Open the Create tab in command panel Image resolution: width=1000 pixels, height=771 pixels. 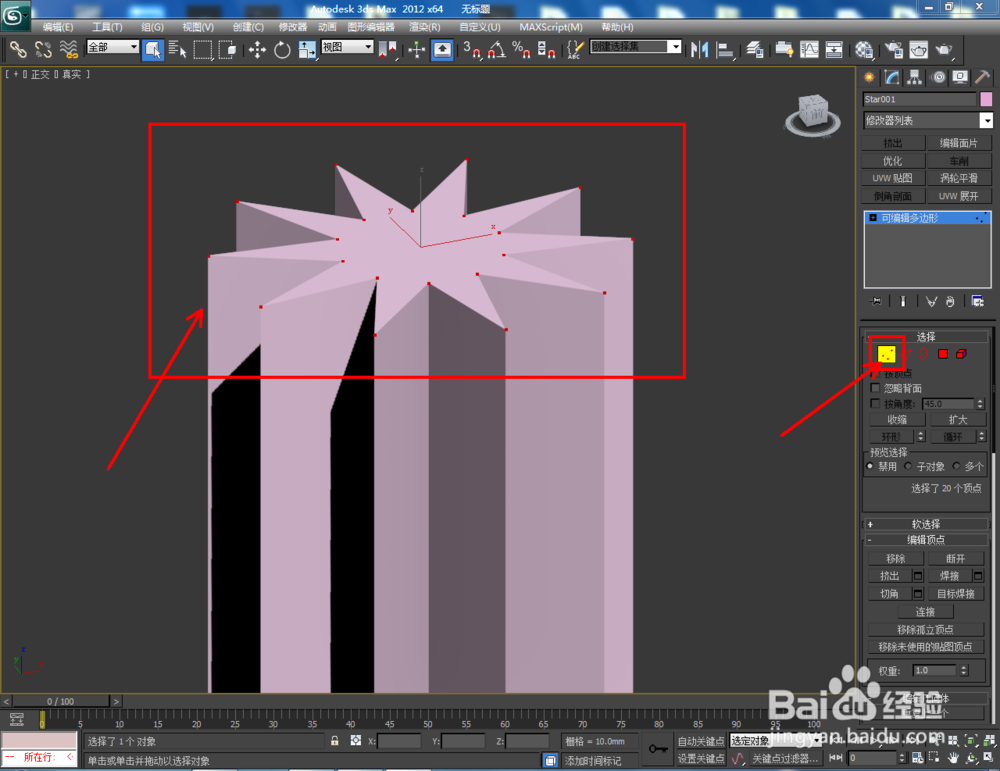[x=869, y=77]
